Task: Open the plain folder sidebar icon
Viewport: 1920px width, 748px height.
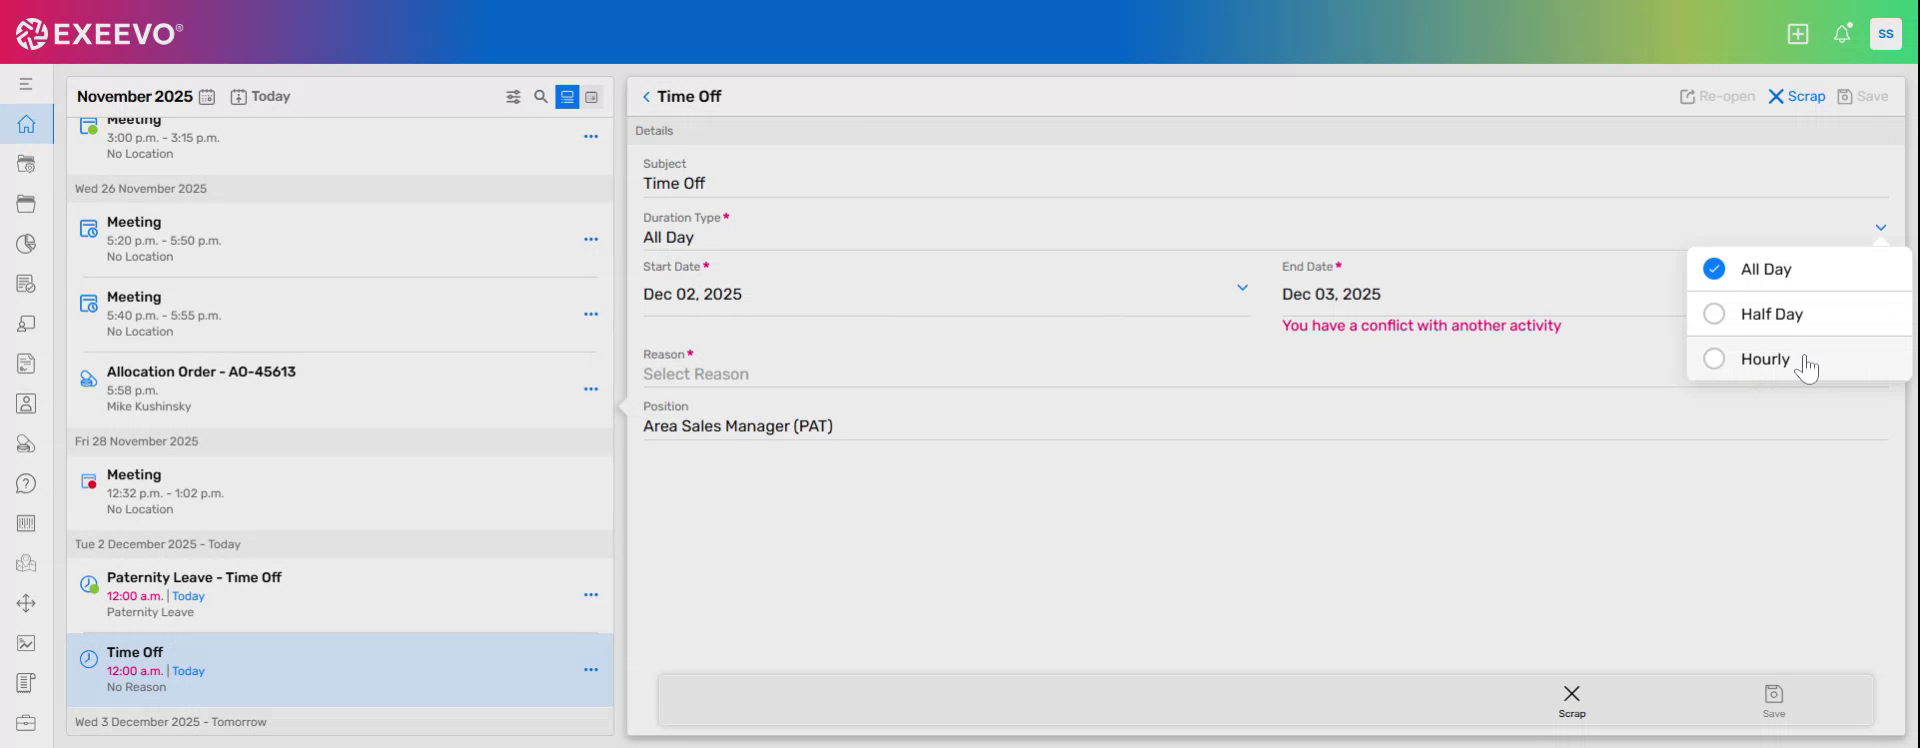Action: click(x=26, y=204)
